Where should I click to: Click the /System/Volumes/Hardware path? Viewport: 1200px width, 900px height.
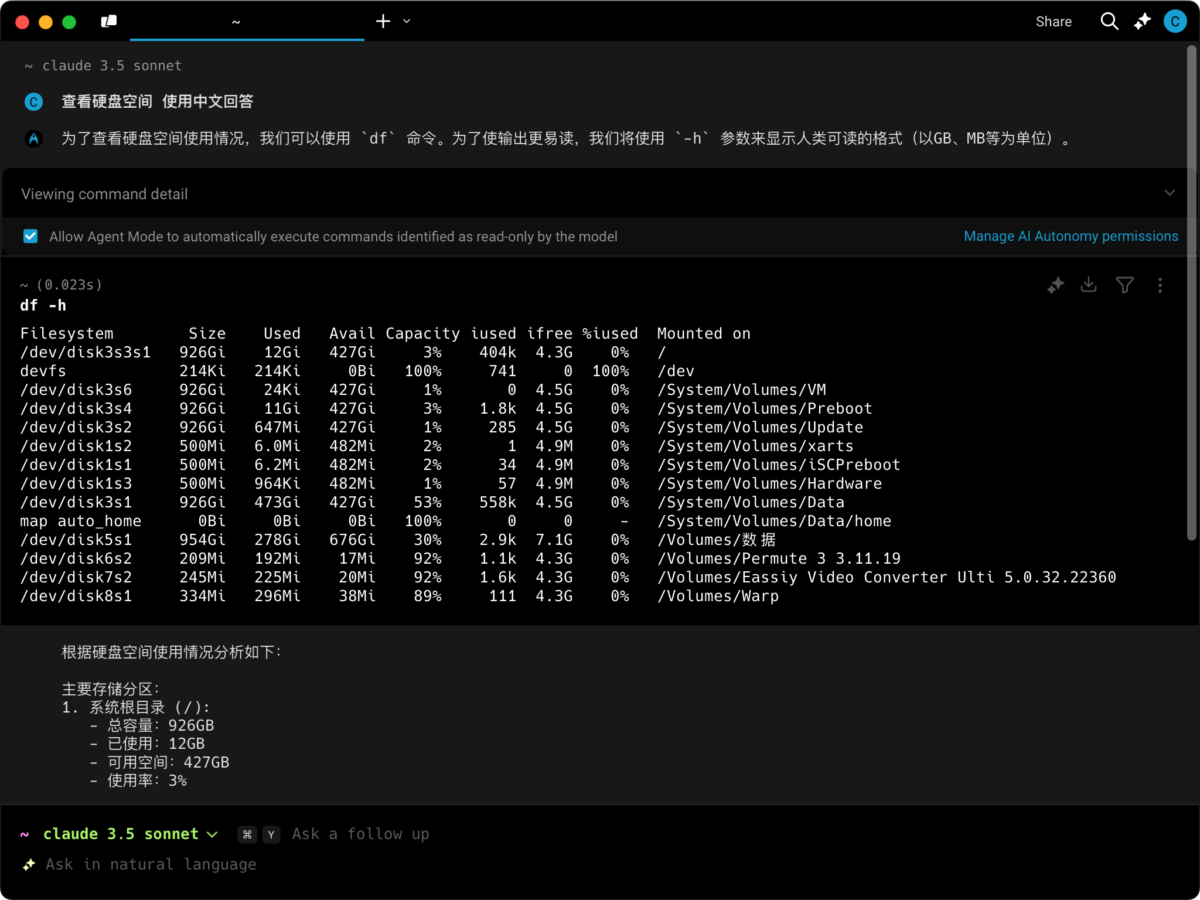[x=770, y=483]
